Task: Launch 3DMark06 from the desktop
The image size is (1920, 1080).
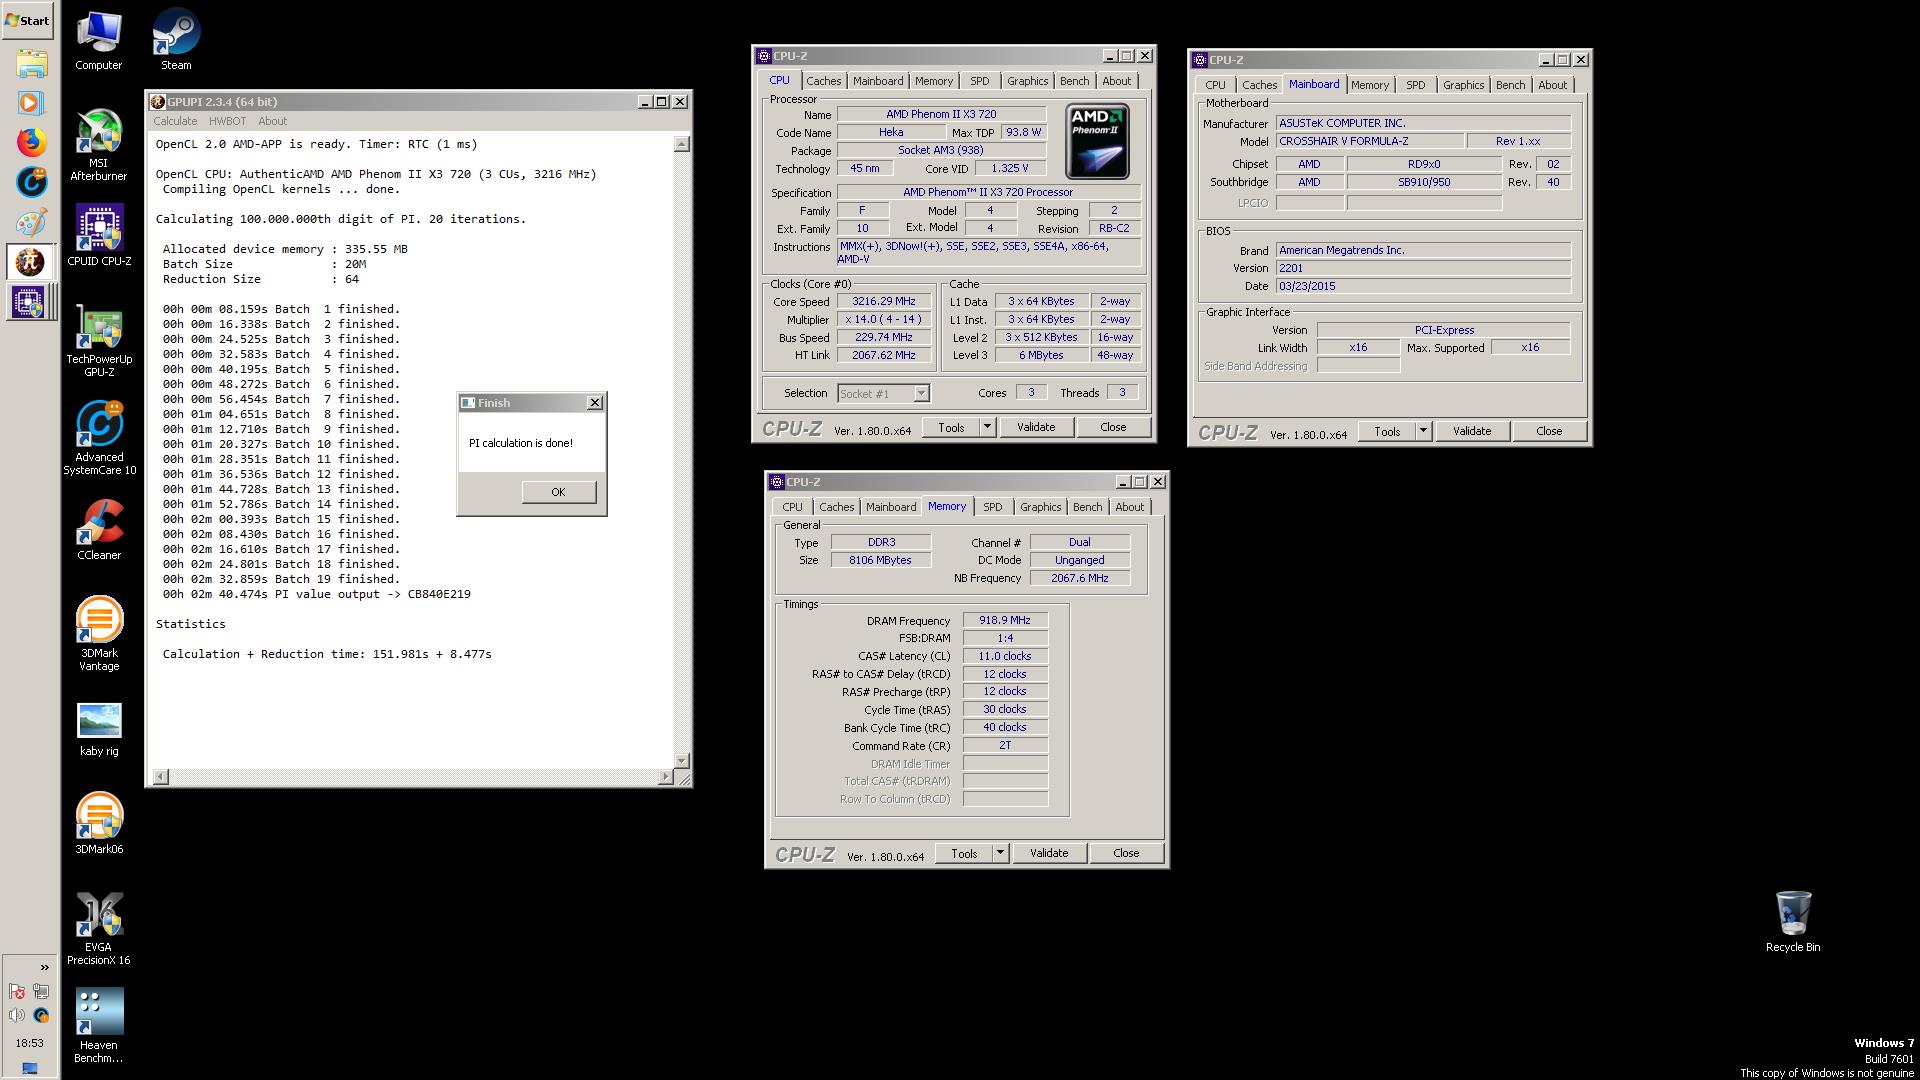Action: point(99,824)
